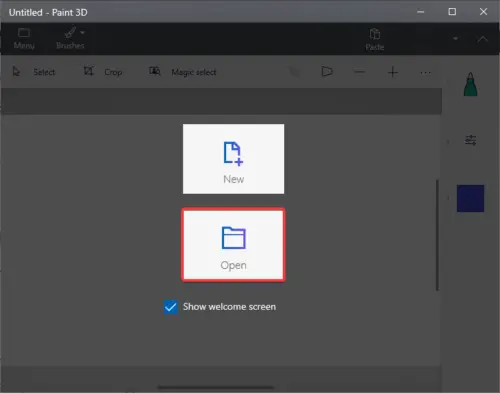Click the Paste clipboard icon
This screenshot has height=393, width=500.
tap(375, 34)
